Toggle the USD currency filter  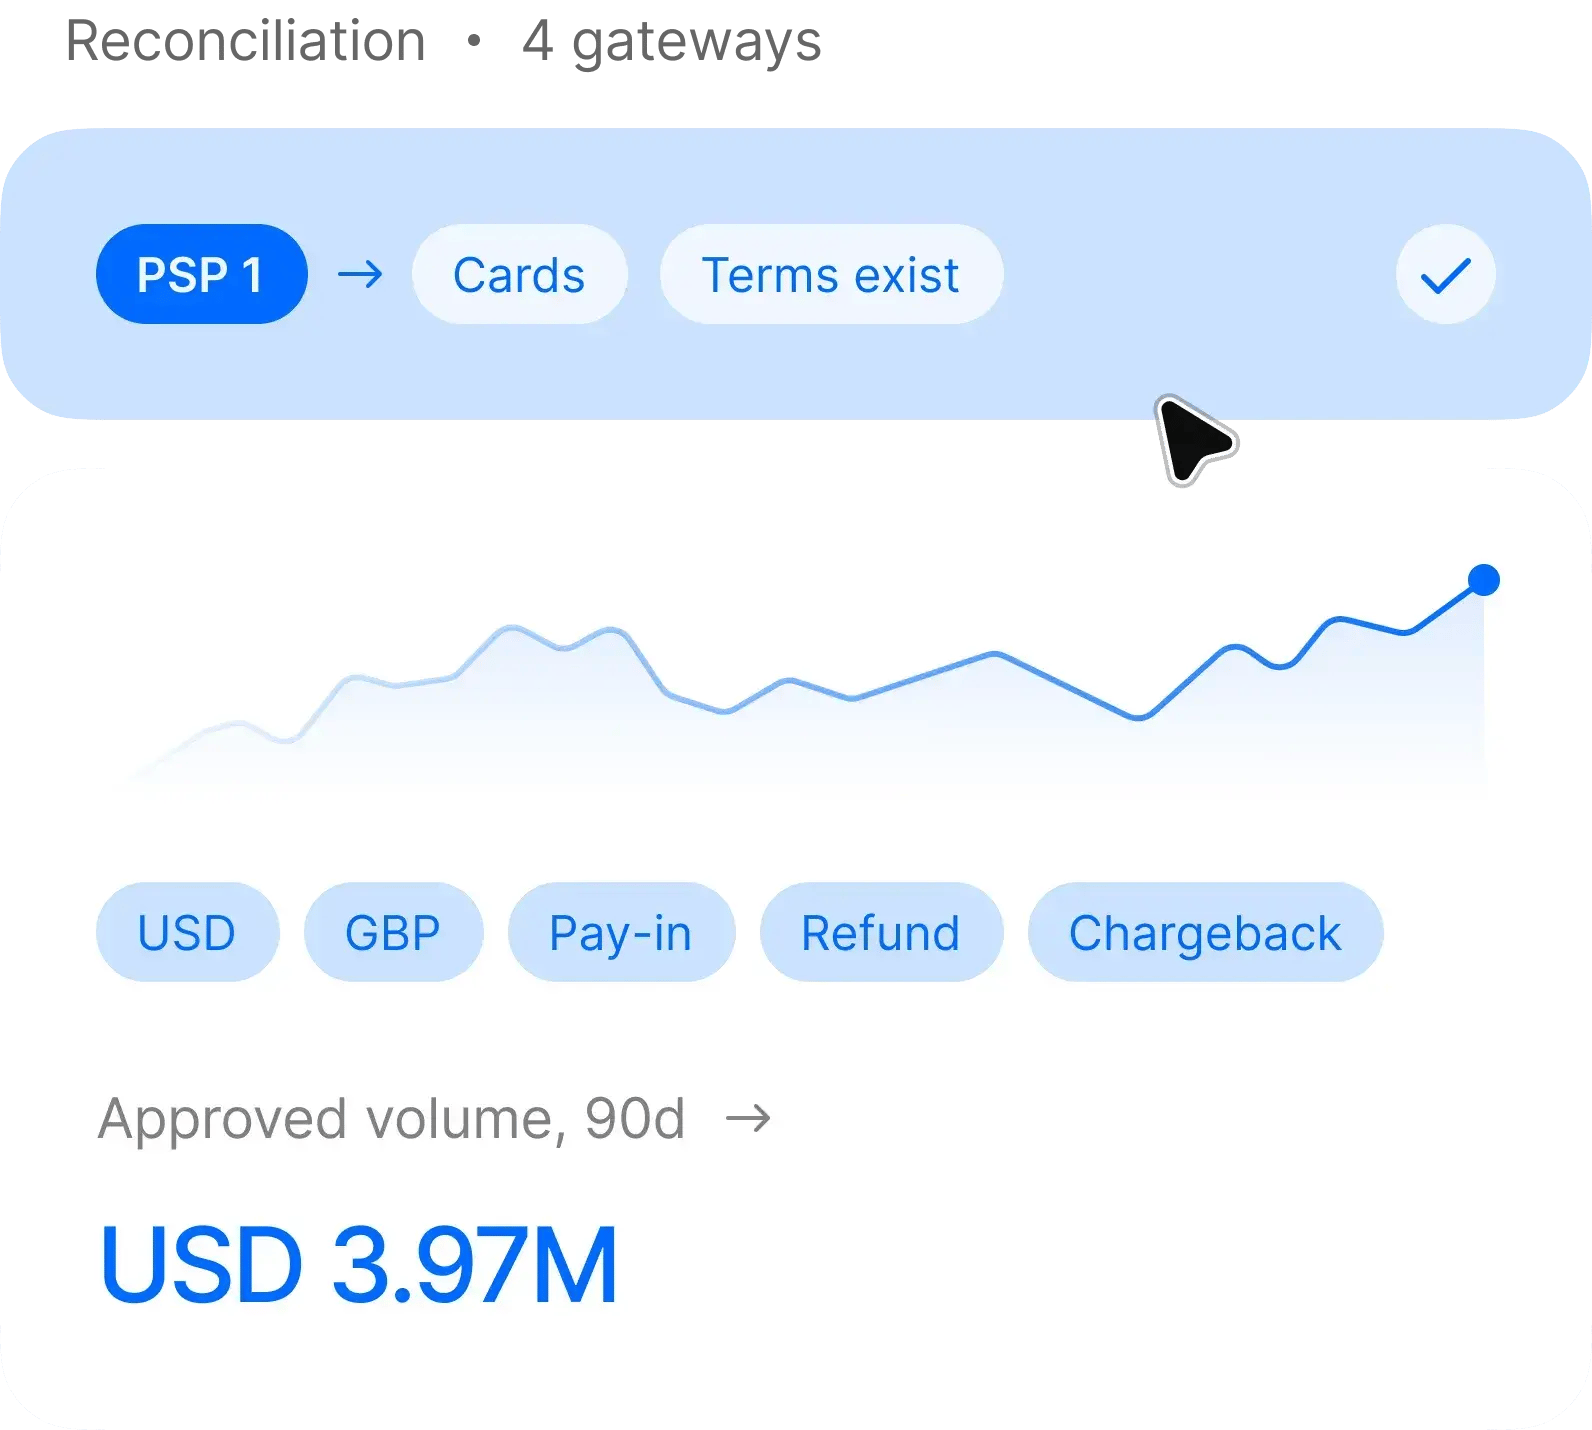pos(187,932)
